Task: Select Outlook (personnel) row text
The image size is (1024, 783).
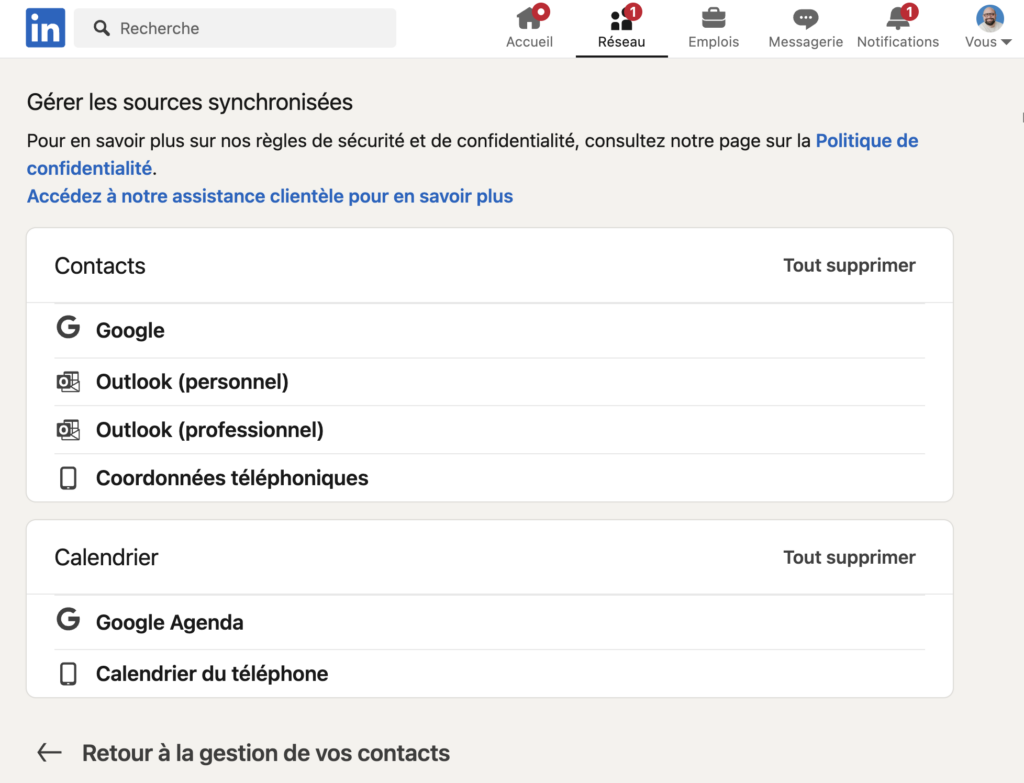Action: 192,381
